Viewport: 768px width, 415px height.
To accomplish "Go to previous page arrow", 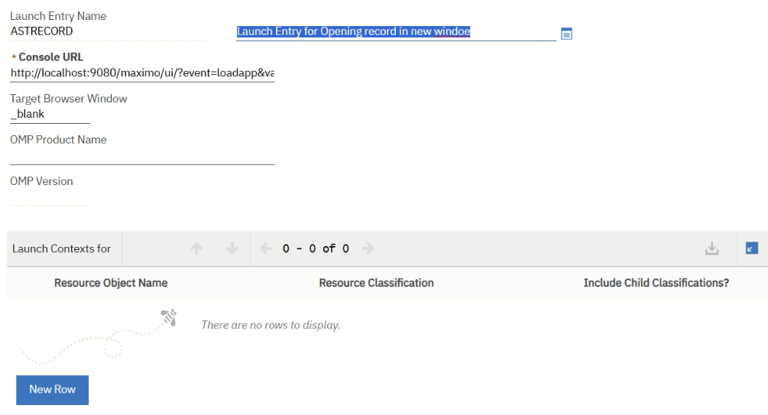I will (x=266, y=248).
